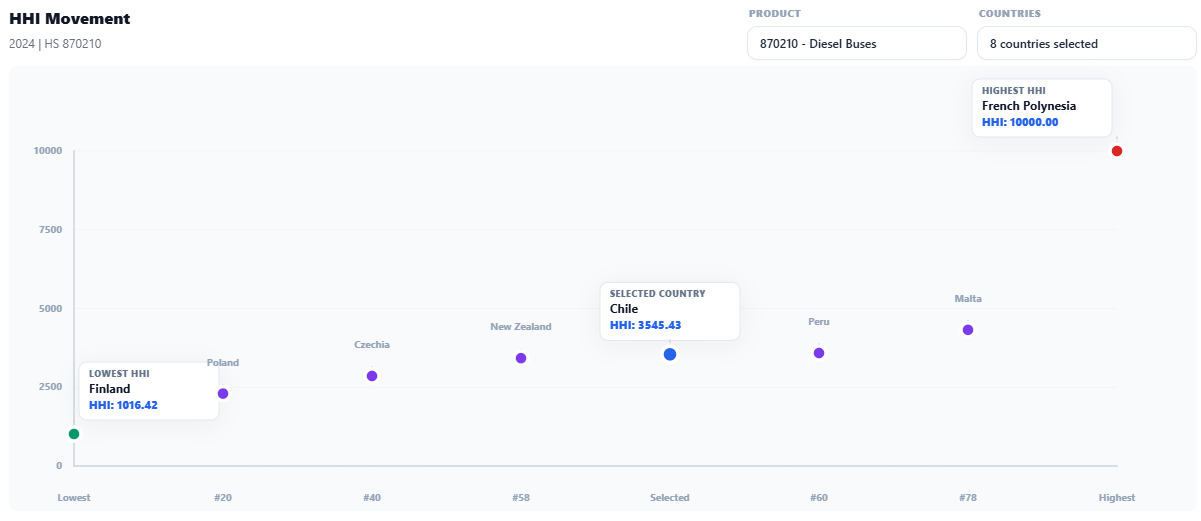Select the purple Peru data point
The width and height of the screenshot is (1201, 521).
819,353
